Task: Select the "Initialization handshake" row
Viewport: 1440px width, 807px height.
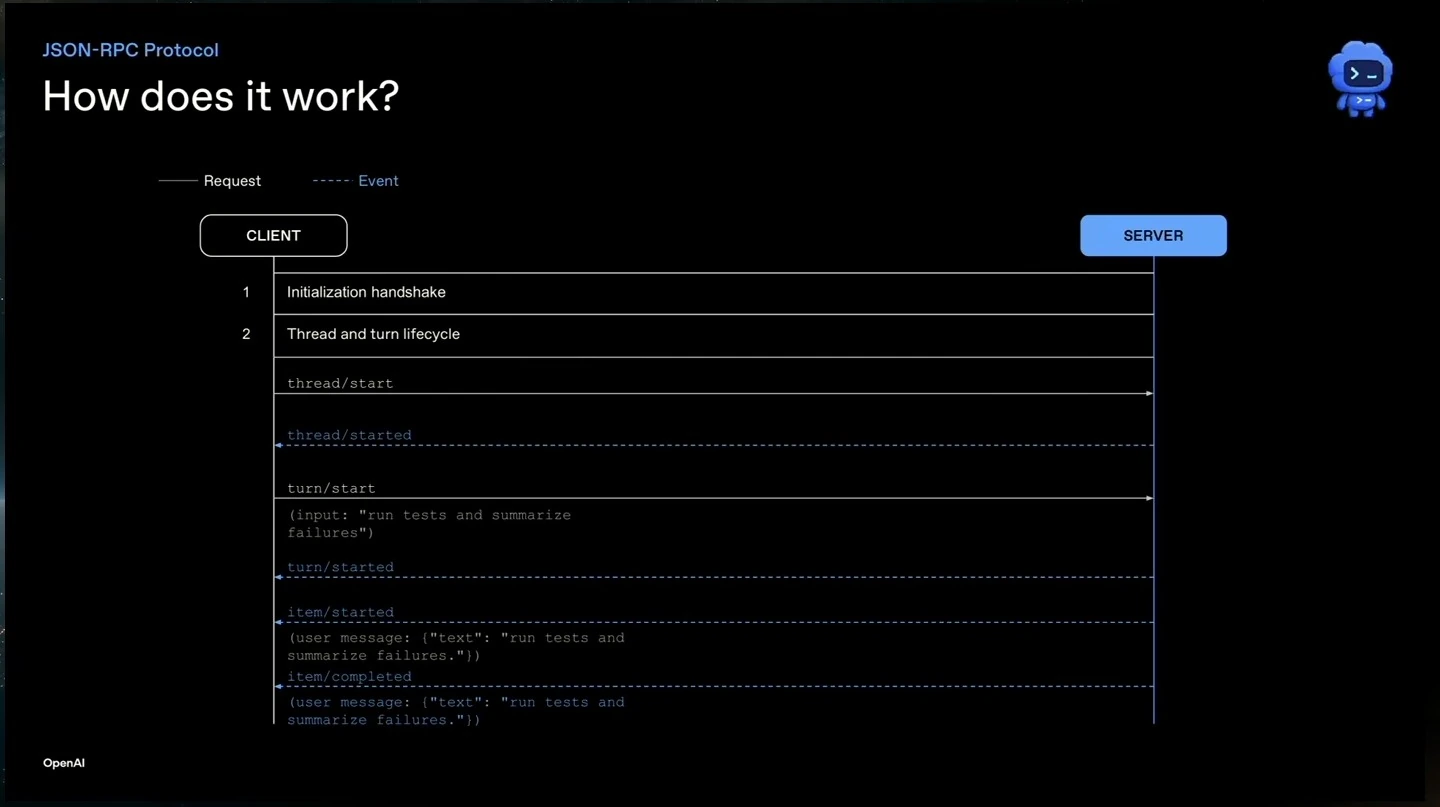Action: pos(714,293)
